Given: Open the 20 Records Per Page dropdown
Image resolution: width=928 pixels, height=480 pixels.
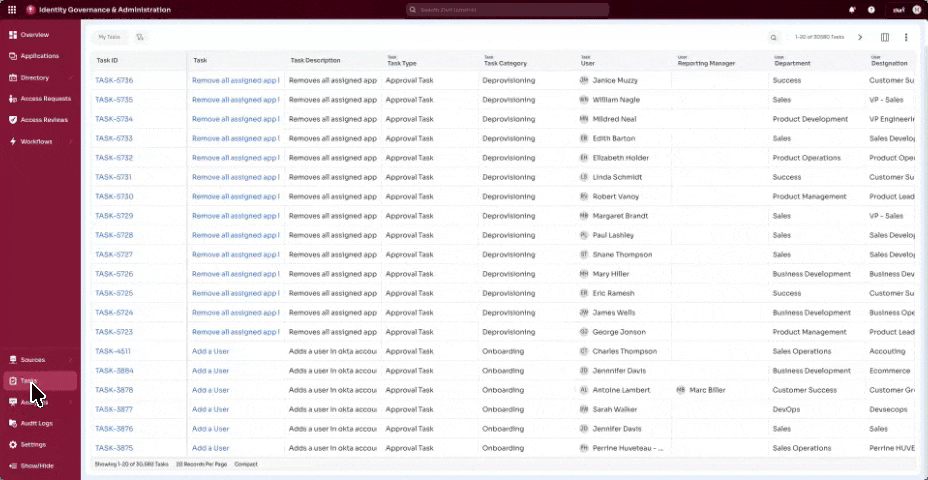Looking at the screenshot, I should (x=201, y=465).
